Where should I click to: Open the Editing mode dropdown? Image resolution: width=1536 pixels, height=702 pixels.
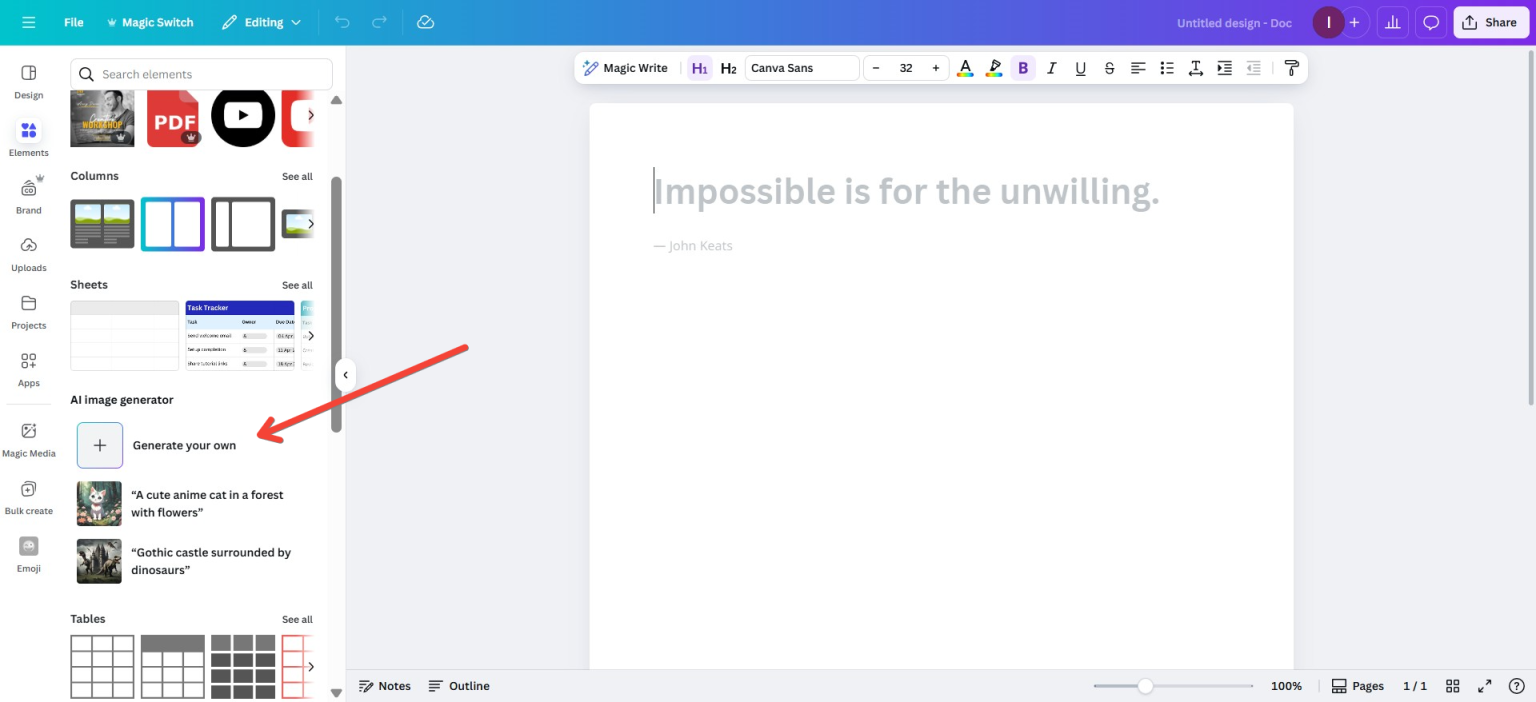pyautogui.click(x=261, y=22)
